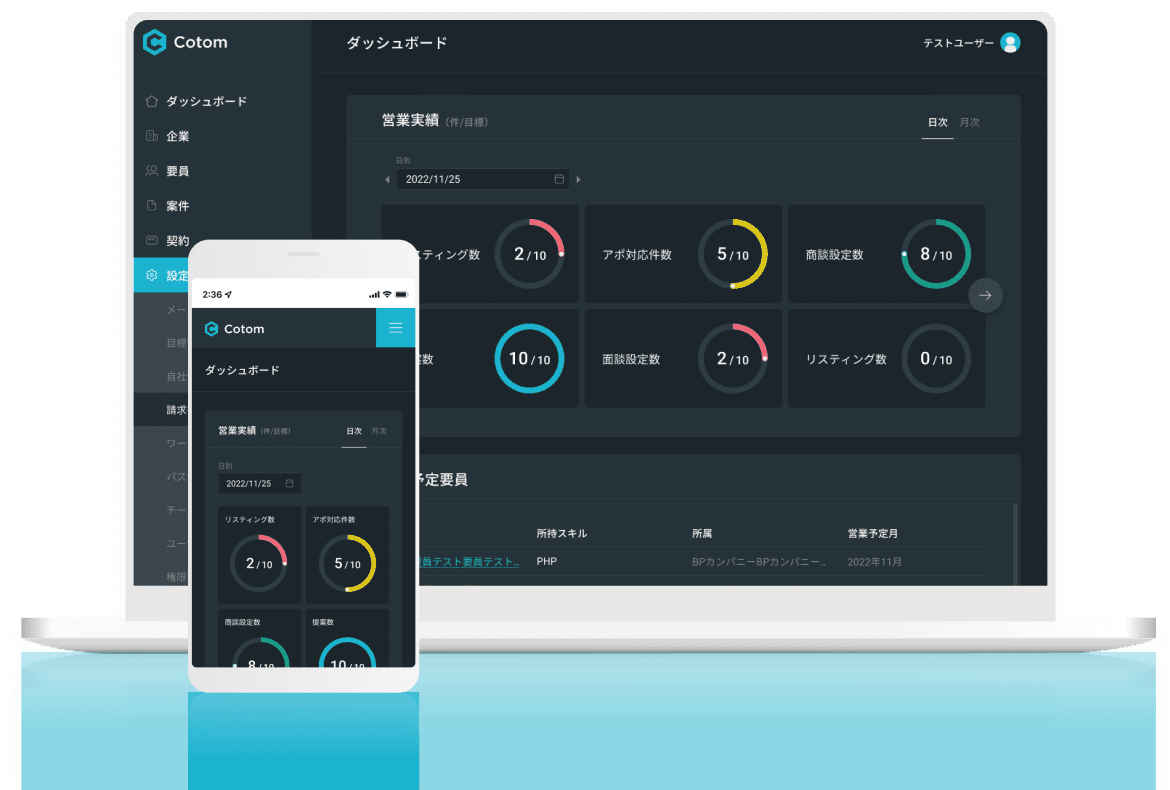
Task: Click the 所持スキル column header
Action: tap(562, 533)
